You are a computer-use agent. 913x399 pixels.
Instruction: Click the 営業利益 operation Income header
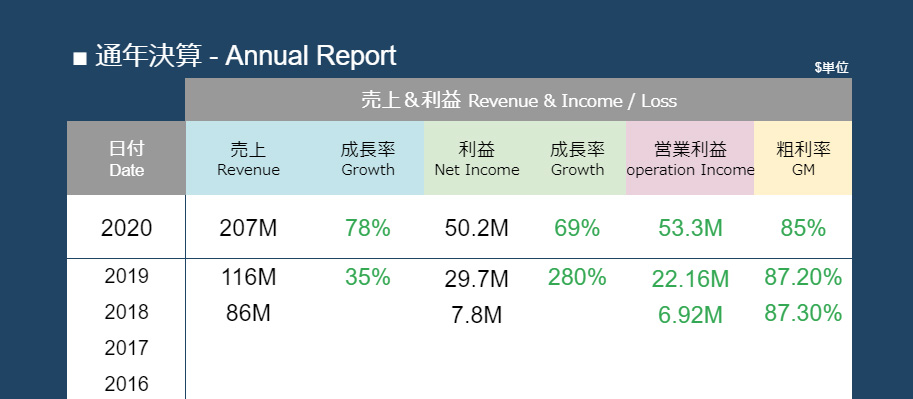click(x=691, y=158)
